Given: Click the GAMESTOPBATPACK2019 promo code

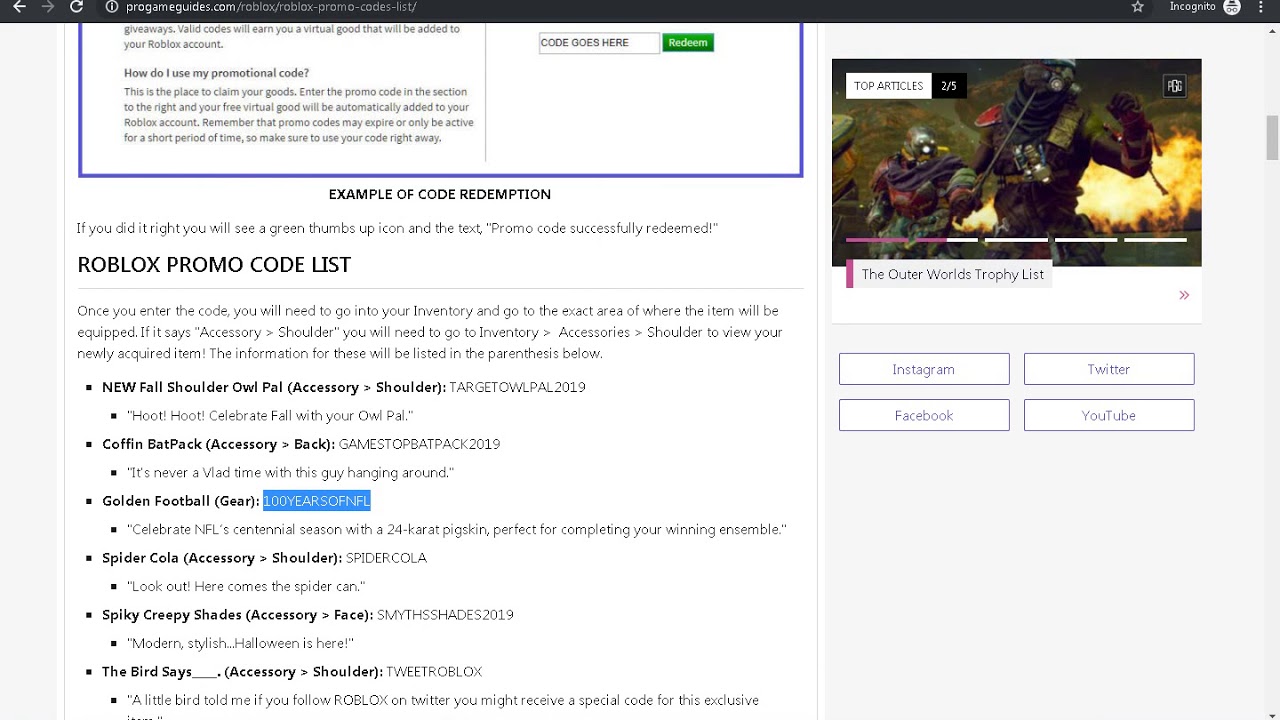Looking at the screenshot, I should click(x=419, y=444).
